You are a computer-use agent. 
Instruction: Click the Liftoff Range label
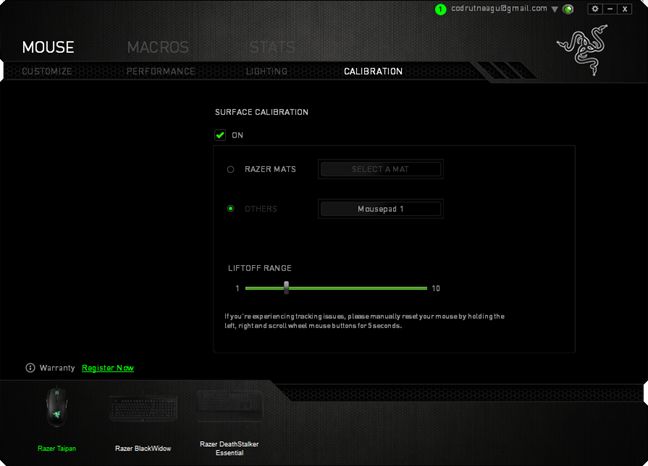coord(260,268)
